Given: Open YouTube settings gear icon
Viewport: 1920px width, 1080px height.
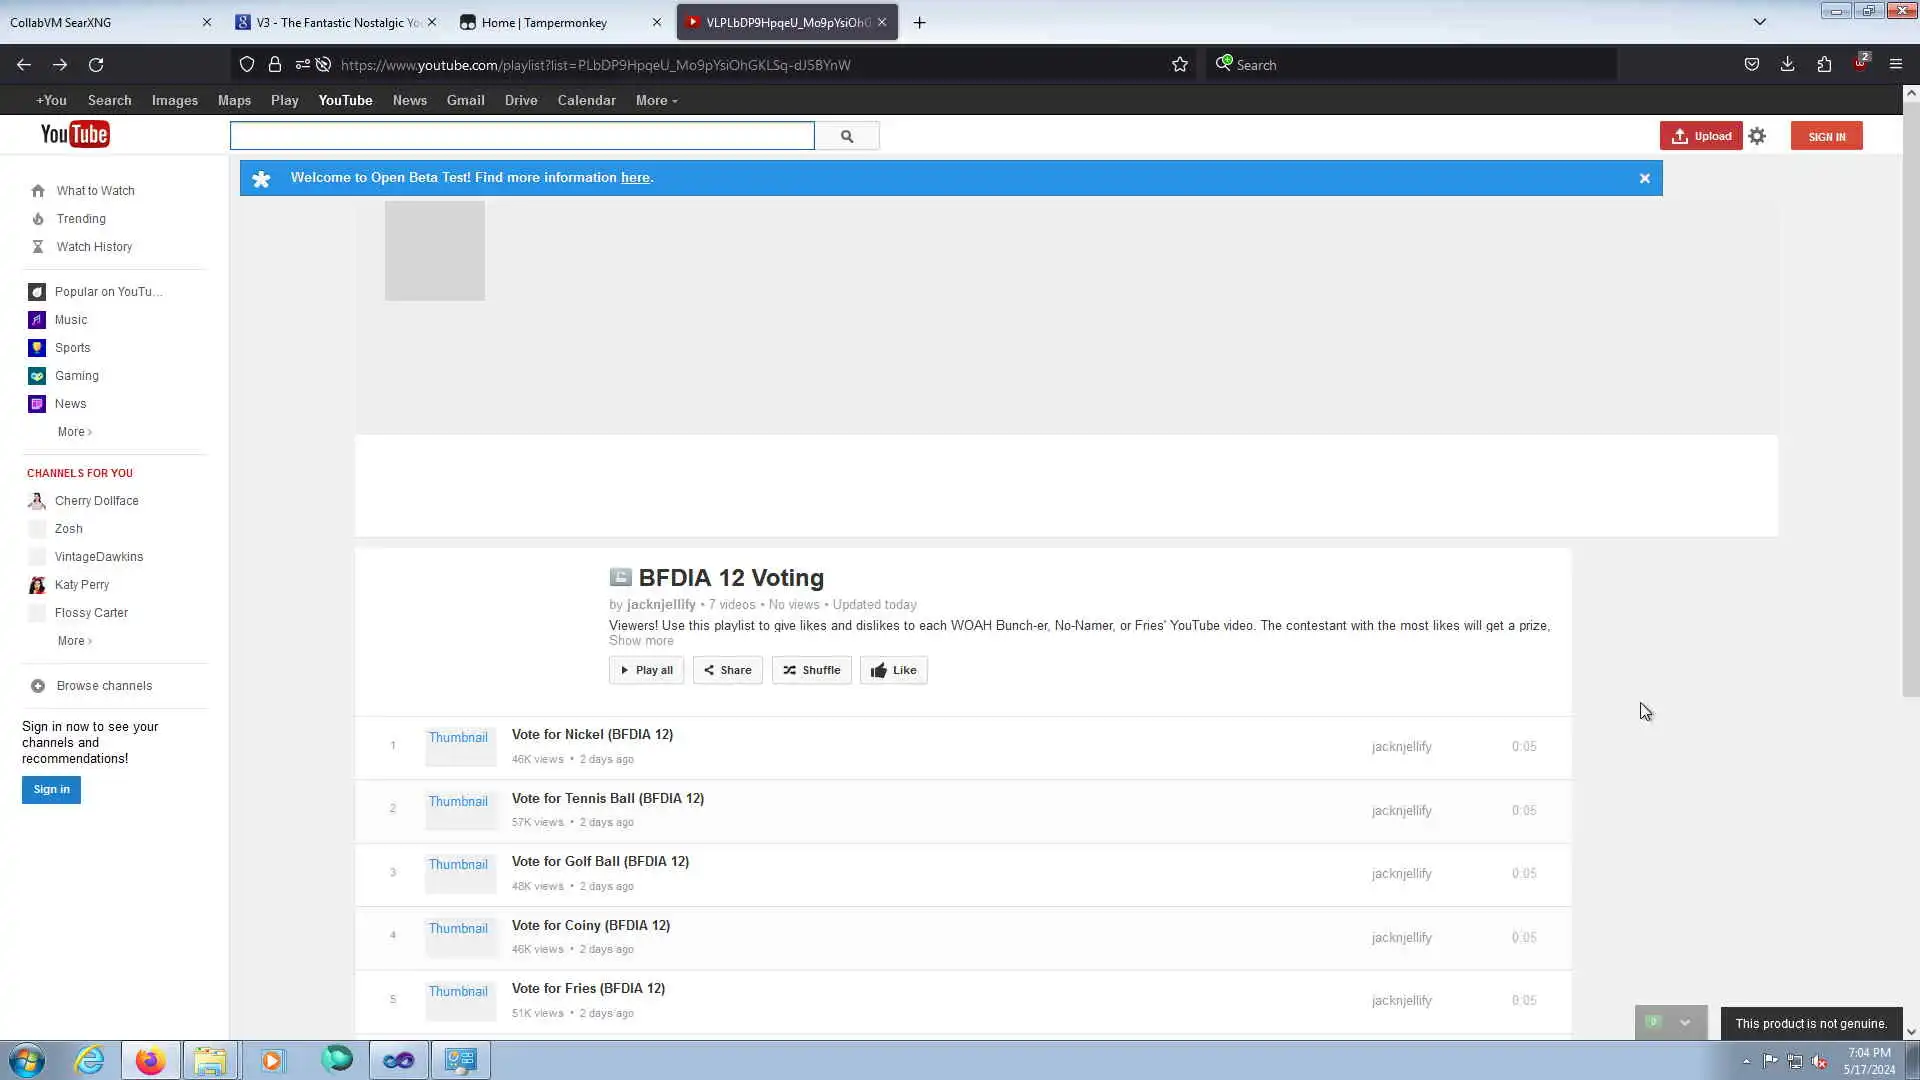Looking at the screenshot, I should [x=1757, y=136].
